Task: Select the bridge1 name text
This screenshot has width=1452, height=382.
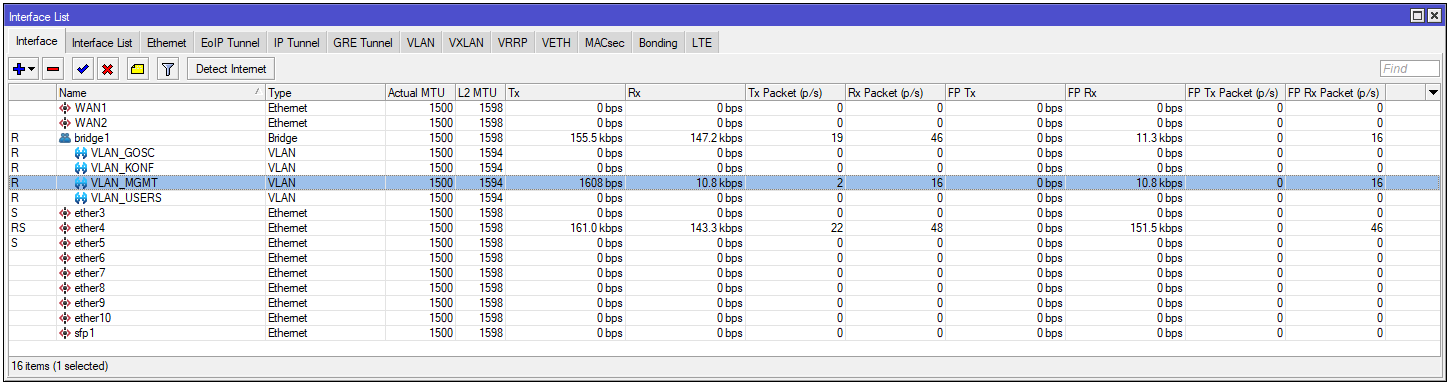Action: tap(91, 137)
